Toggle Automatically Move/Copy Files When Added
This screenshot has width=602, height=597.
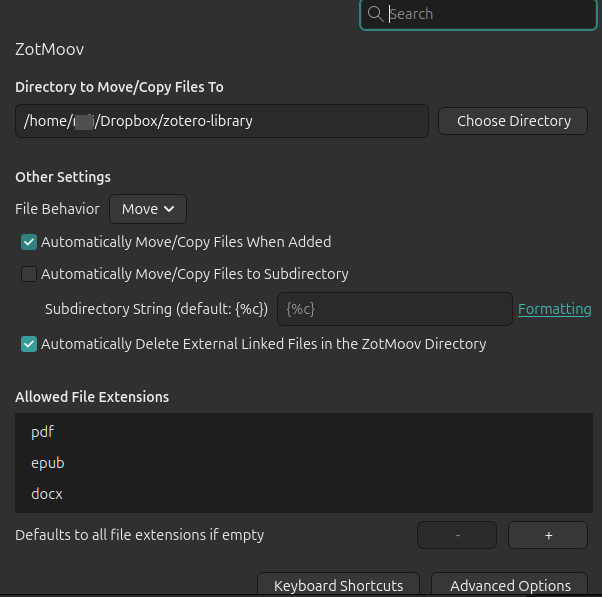[x=29, y=242]
